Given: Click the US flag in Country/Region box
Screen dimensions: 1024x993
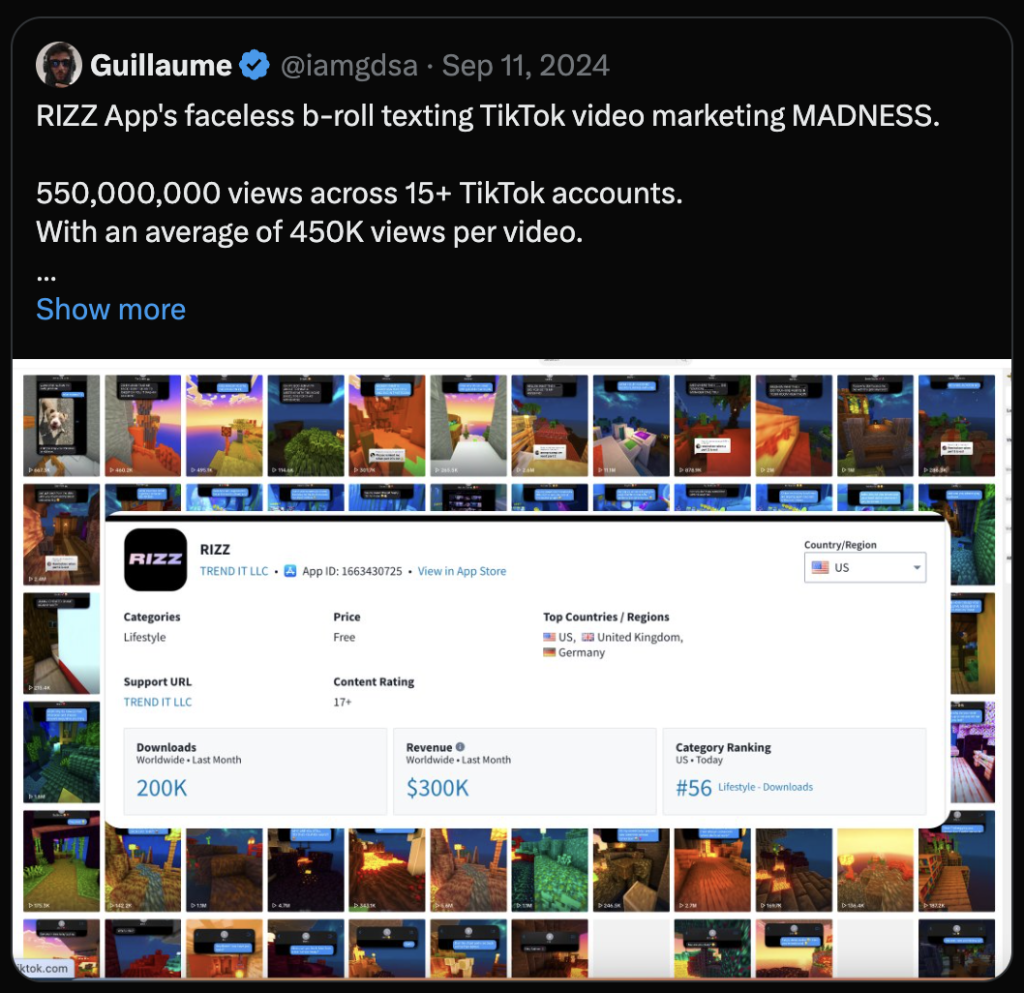Looking at the screenshot, I should tap(820, 567).
